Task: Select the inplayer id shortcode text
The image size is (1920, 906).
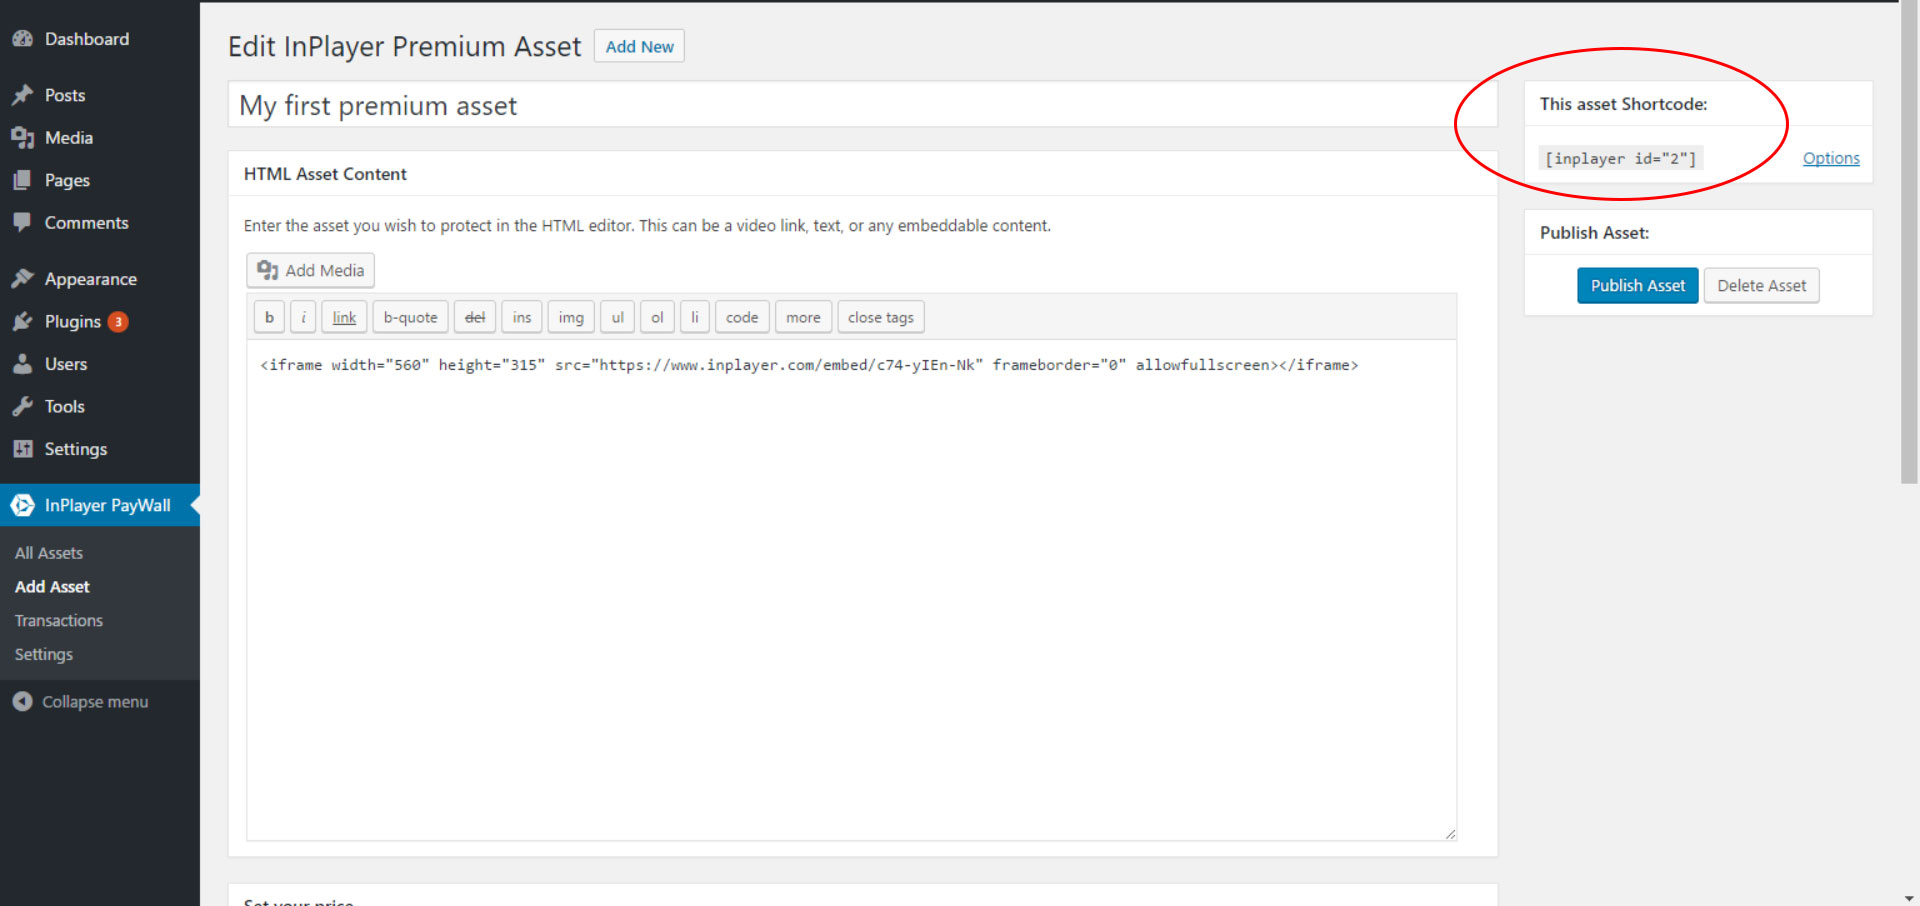Action: 1620,158
